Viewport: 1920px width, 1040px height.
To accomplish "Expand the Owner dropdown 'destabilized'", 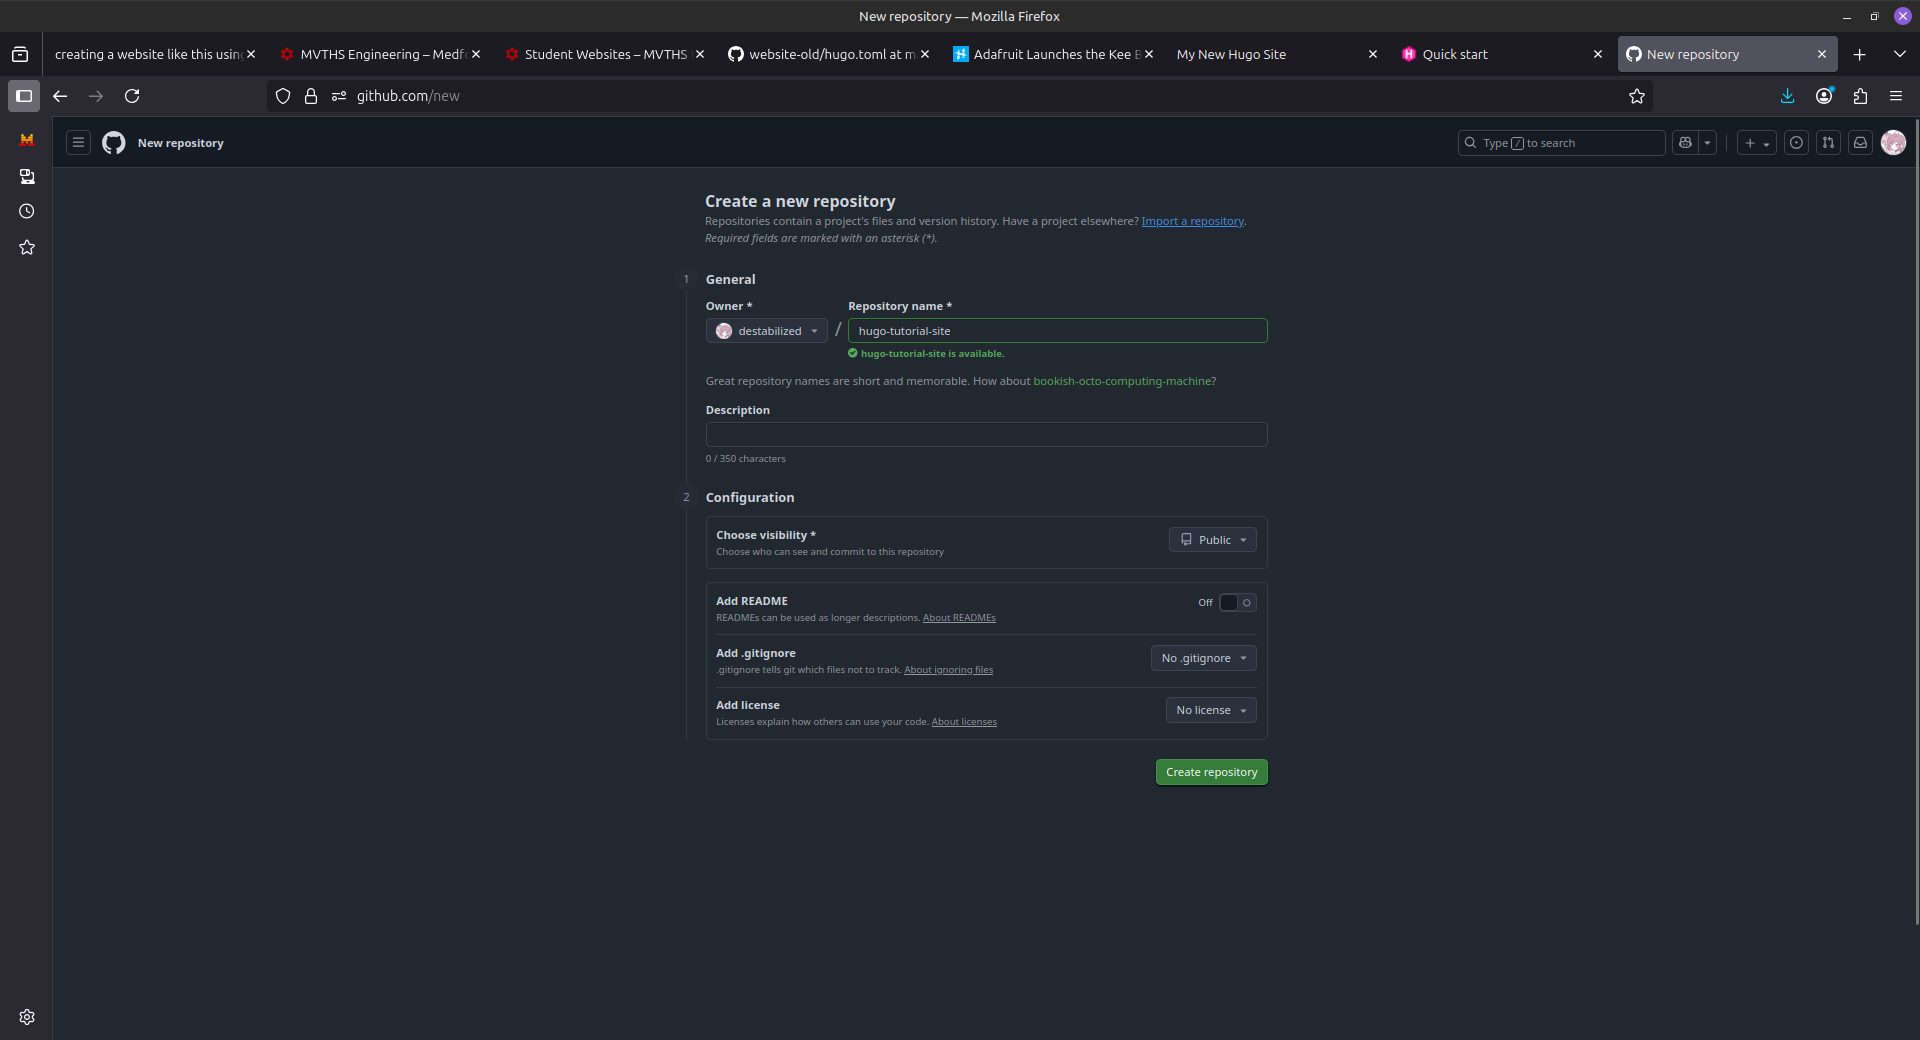I will coord(767,331).
